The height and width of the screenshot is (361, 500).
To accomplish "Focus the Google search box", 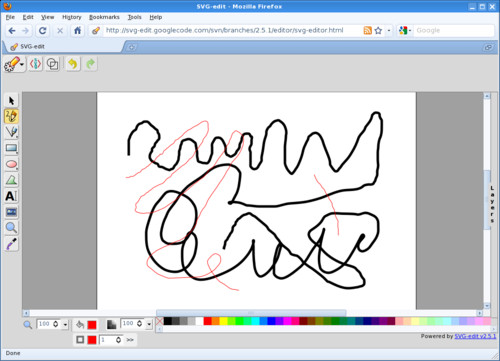I will [454, 30].
